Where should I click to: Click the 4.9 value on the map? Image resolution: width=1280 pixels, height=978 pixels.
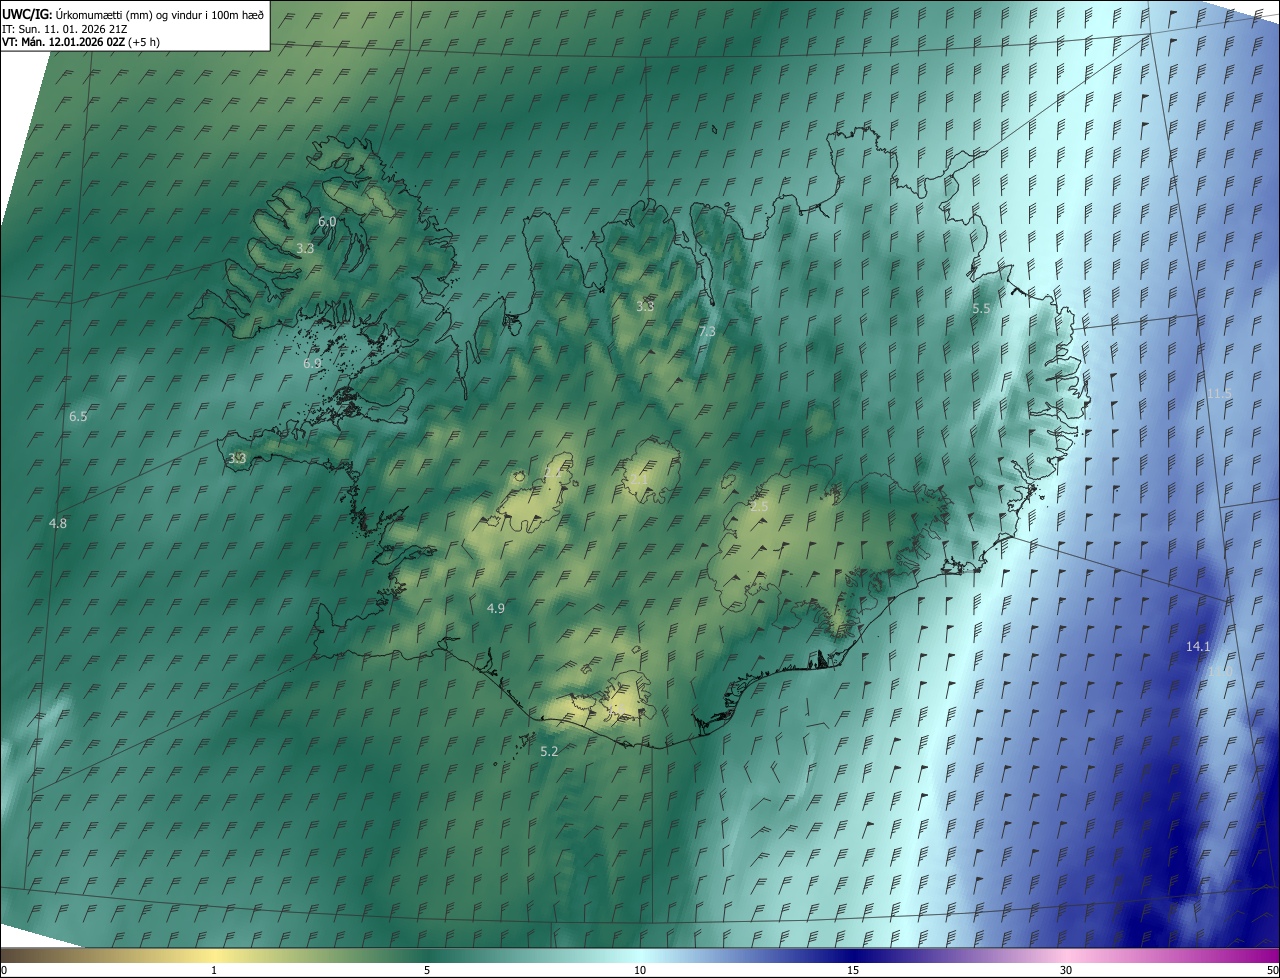pyautogui.click(x=496, y=608)
